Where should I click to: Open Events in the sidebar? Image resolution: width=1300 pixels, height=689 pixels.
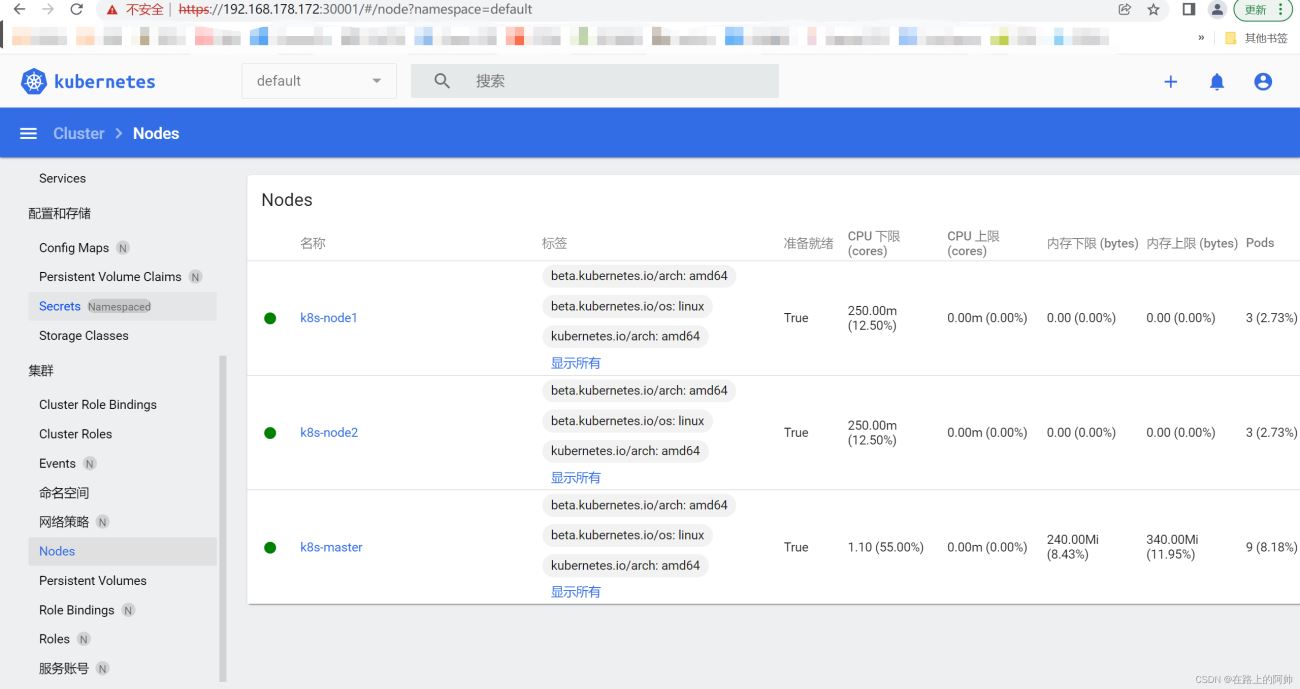(x=57, y=464)
